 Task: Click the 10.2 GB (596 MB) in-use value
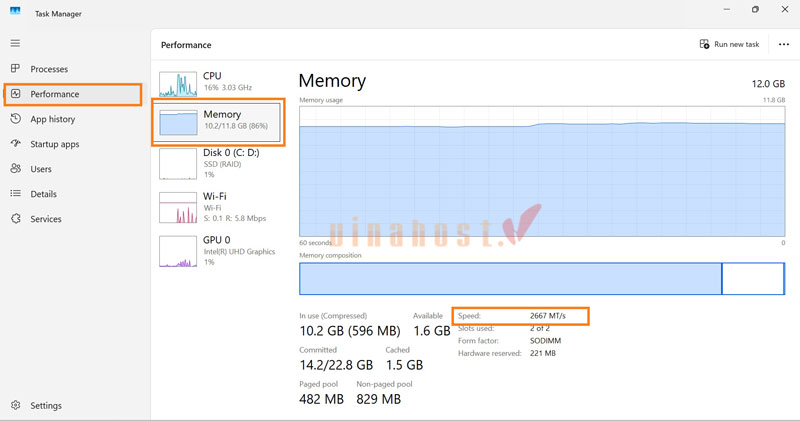coord(349,331)
